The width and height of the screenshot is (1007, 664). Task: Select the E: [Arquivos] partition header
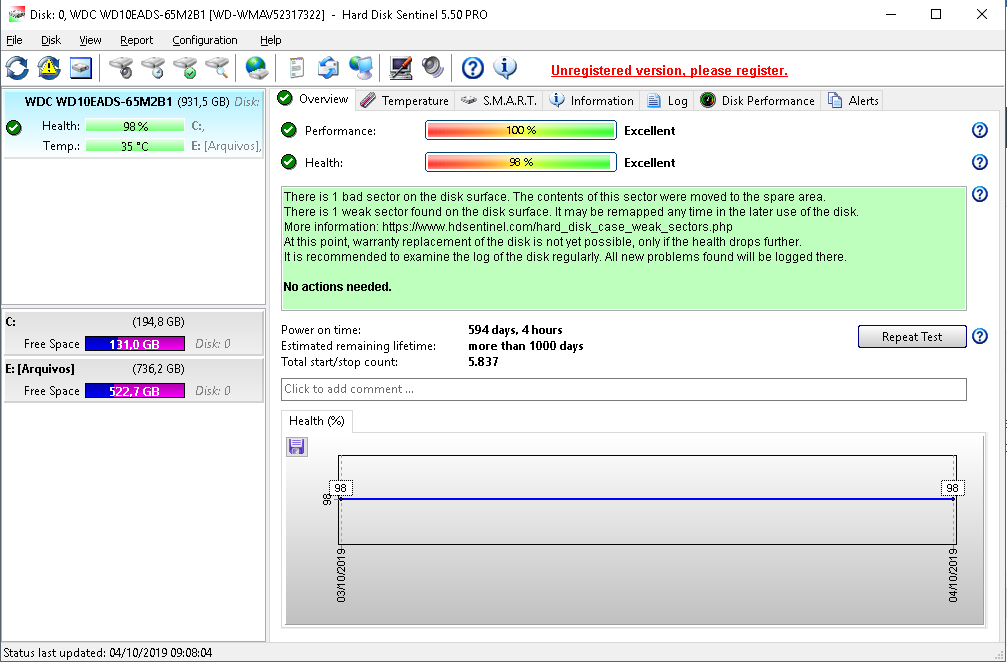tap(134, 369)
